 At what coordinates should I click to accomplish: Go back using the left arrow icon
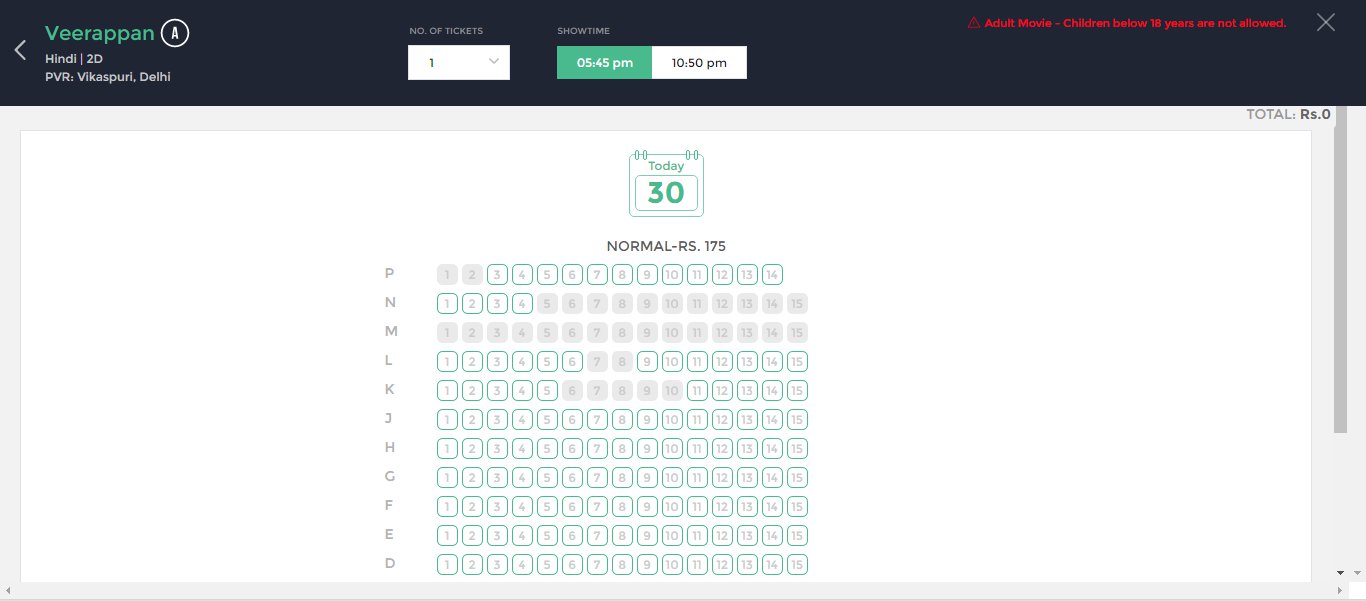pyautogui.click(x=20, y=51)
